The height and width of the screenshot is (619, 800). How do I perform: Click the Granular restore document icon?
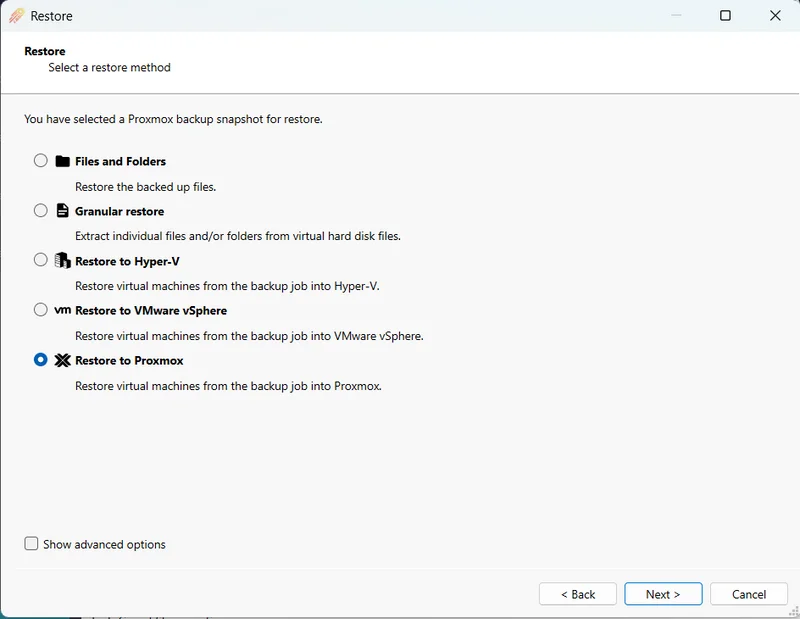[x=62, y=211]
